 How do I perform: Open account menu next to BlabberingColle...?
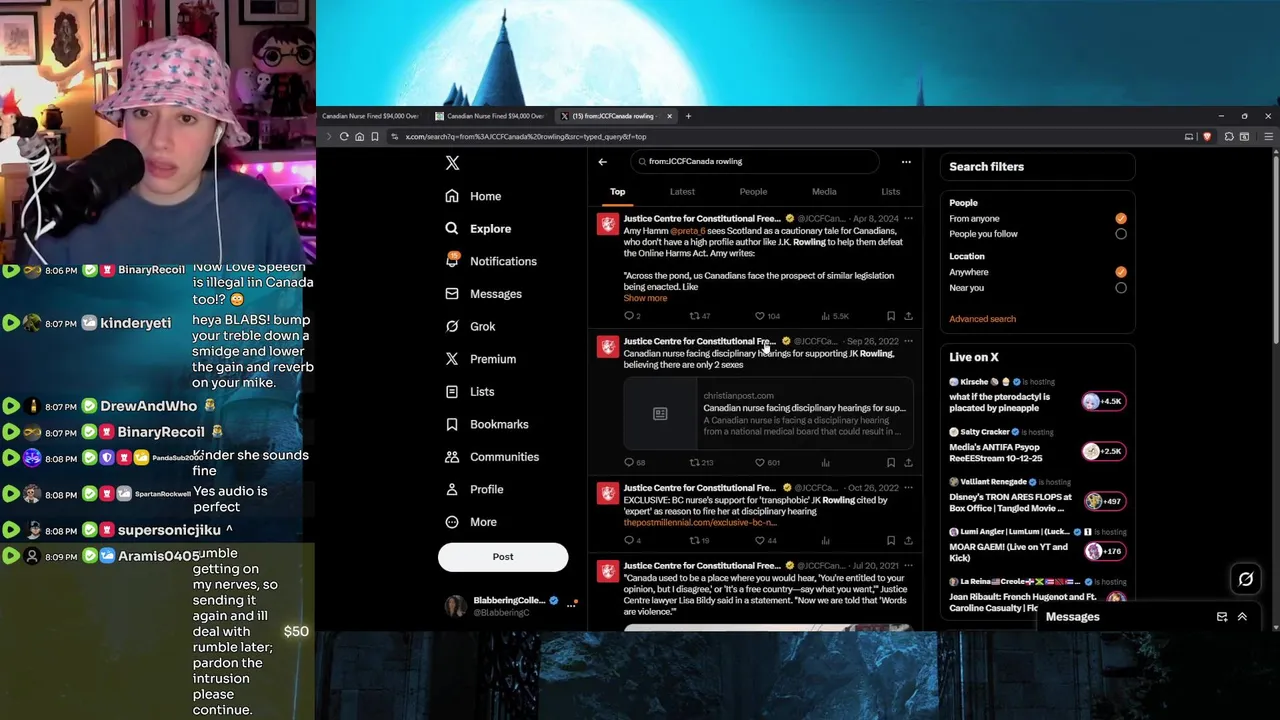tap(572, 605)
